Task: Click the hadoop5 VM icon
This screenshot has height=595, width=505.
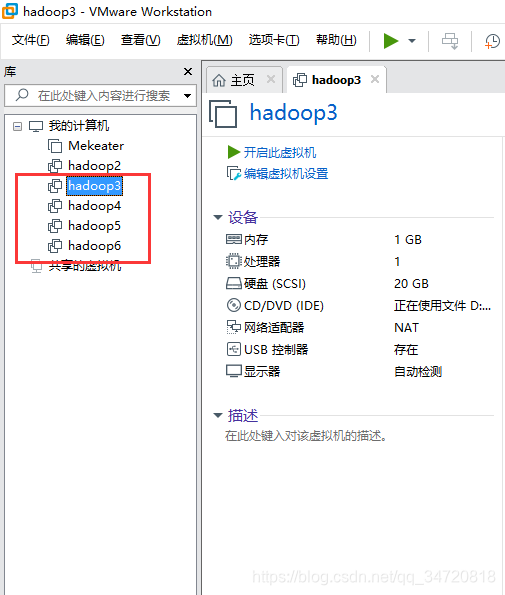Action: click(x=55, y=226)
